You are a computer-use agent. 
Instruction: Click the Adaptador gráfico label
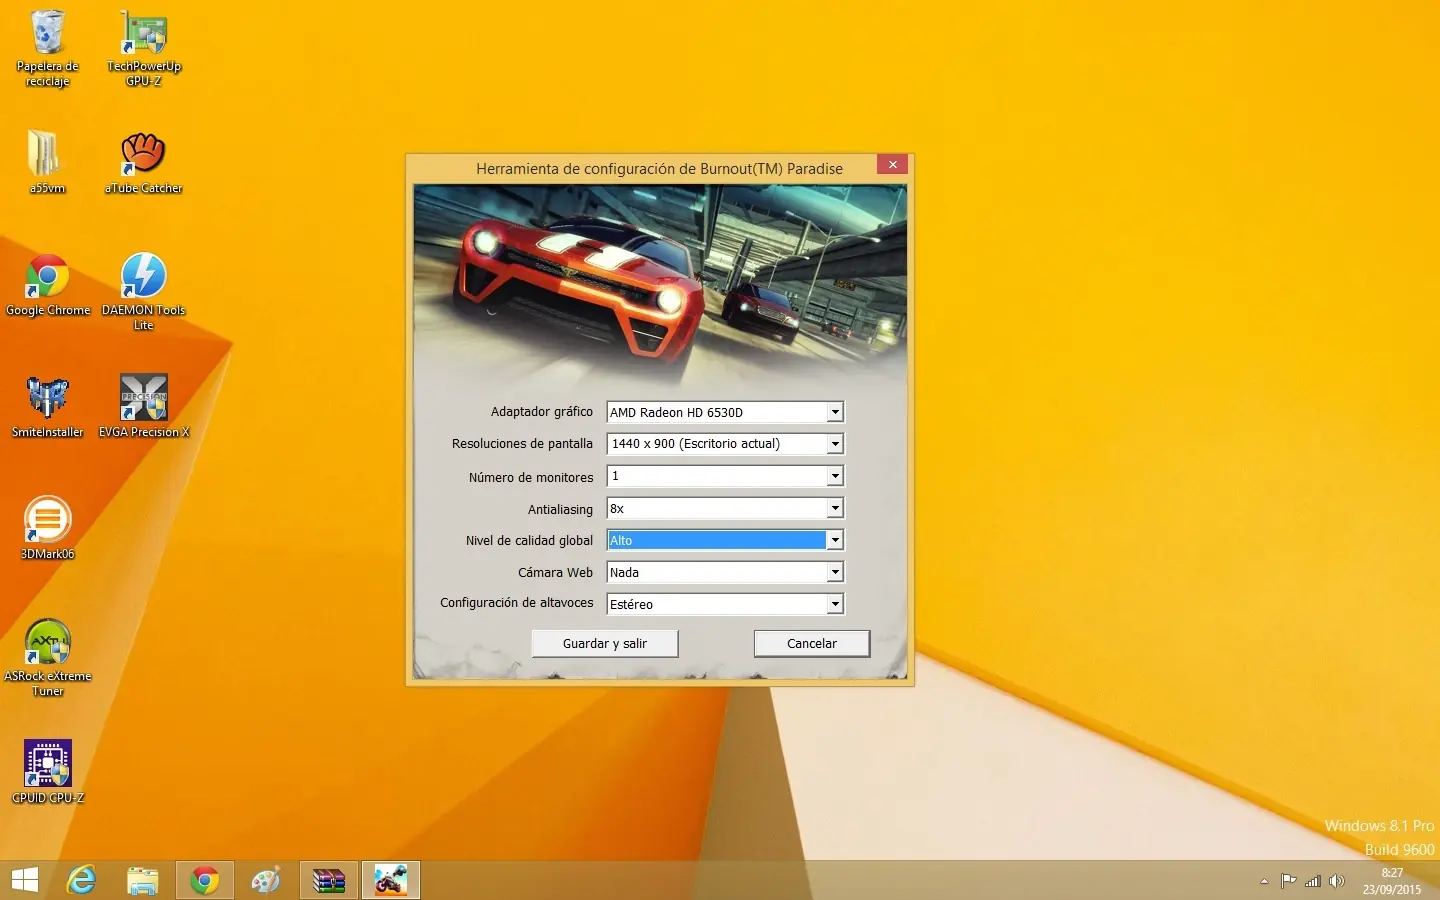pos(541,411)
